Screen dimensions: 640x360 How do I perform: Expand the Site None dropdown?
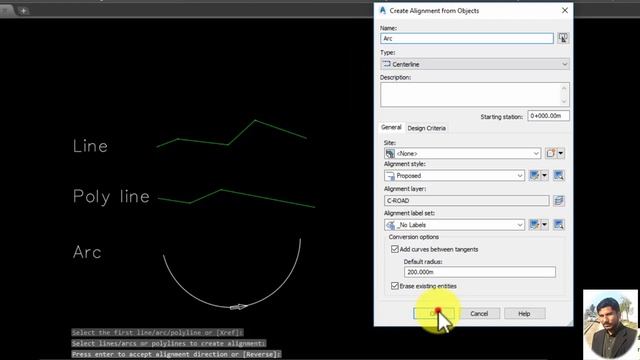[x=462, y=153]
